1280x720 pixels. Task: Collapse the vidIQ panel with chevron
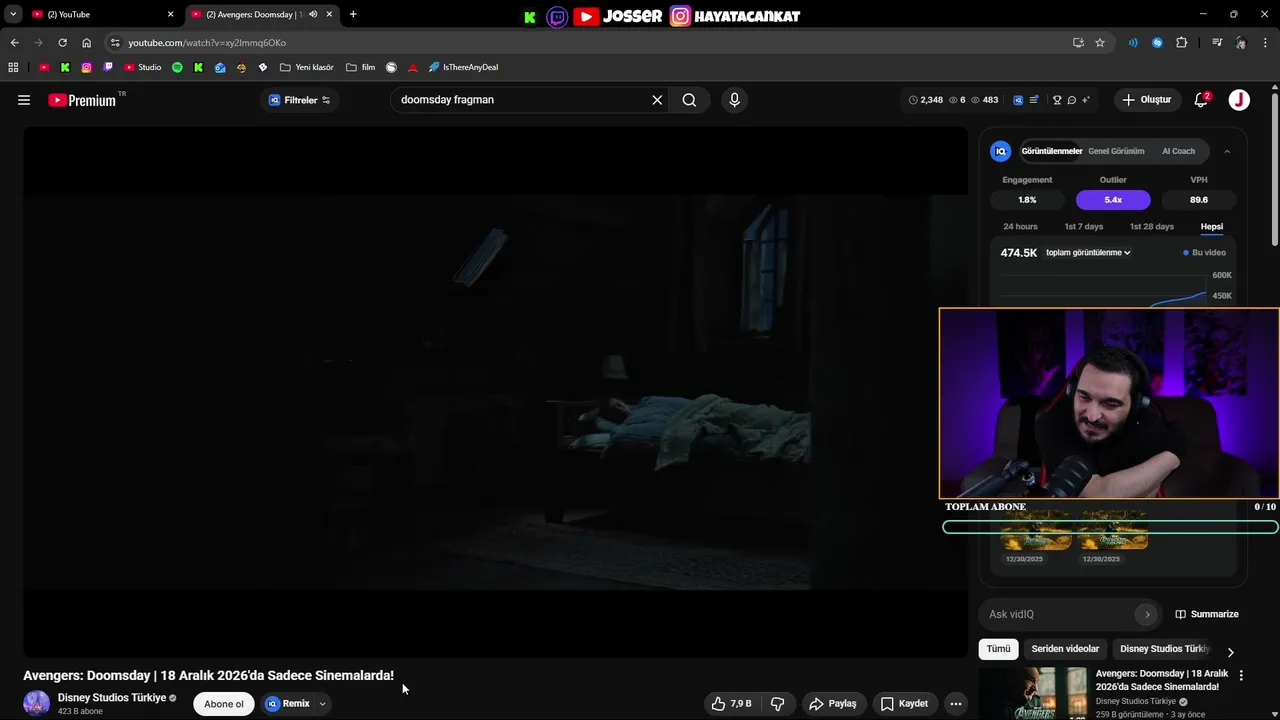(x=1227, y=151)
